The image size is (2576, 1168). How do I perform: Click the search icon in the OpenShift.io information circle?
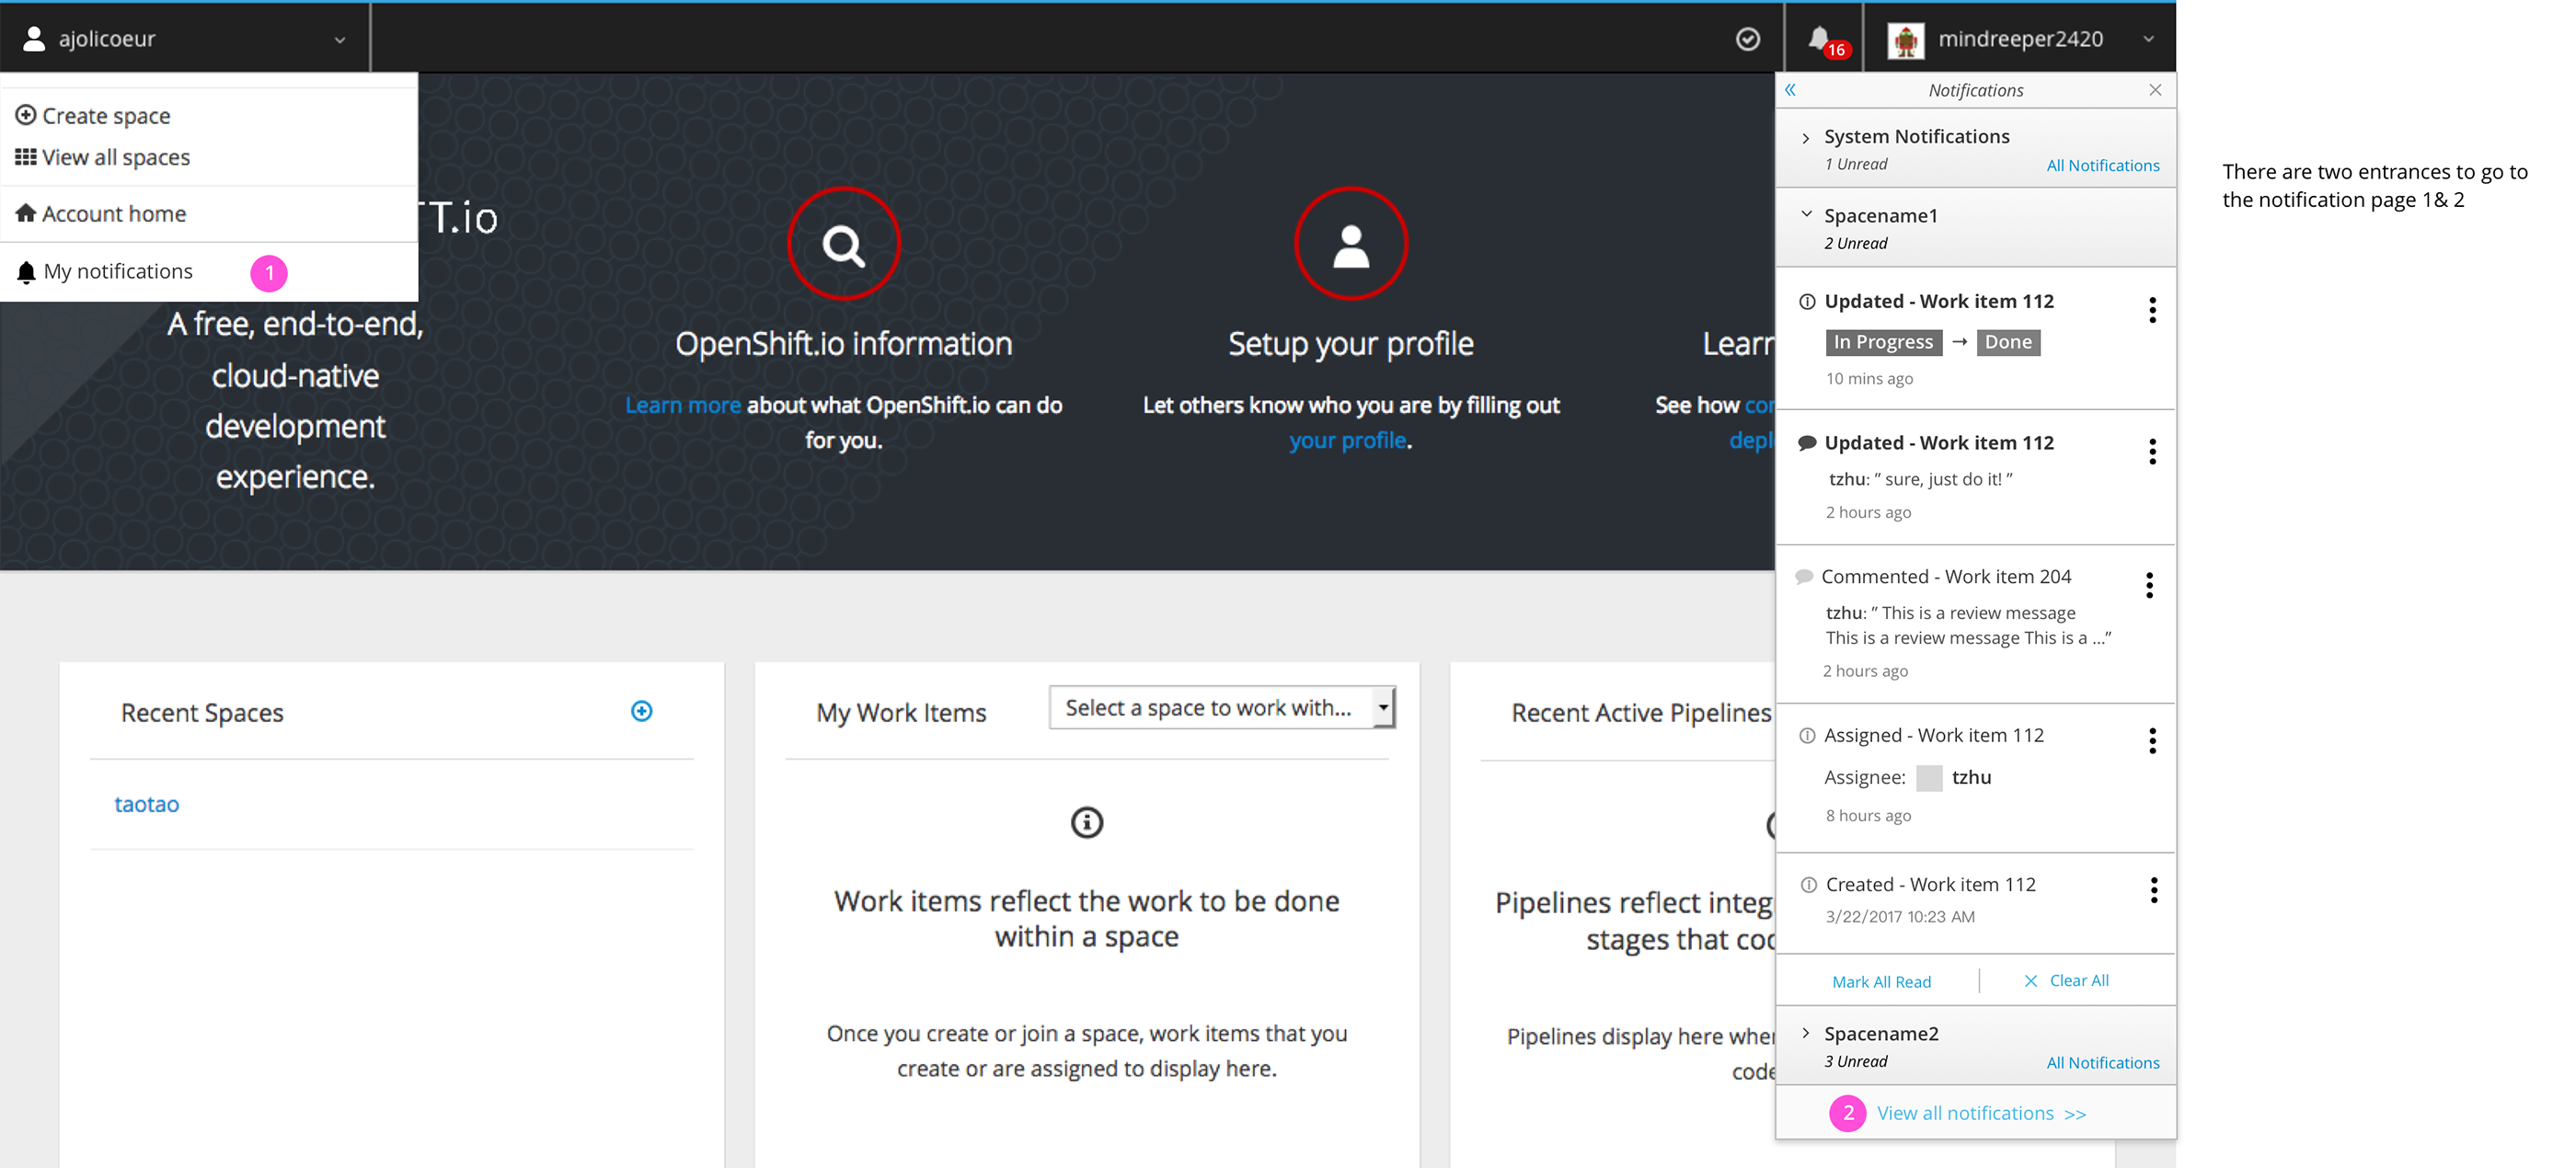click(x=843, y=242)
